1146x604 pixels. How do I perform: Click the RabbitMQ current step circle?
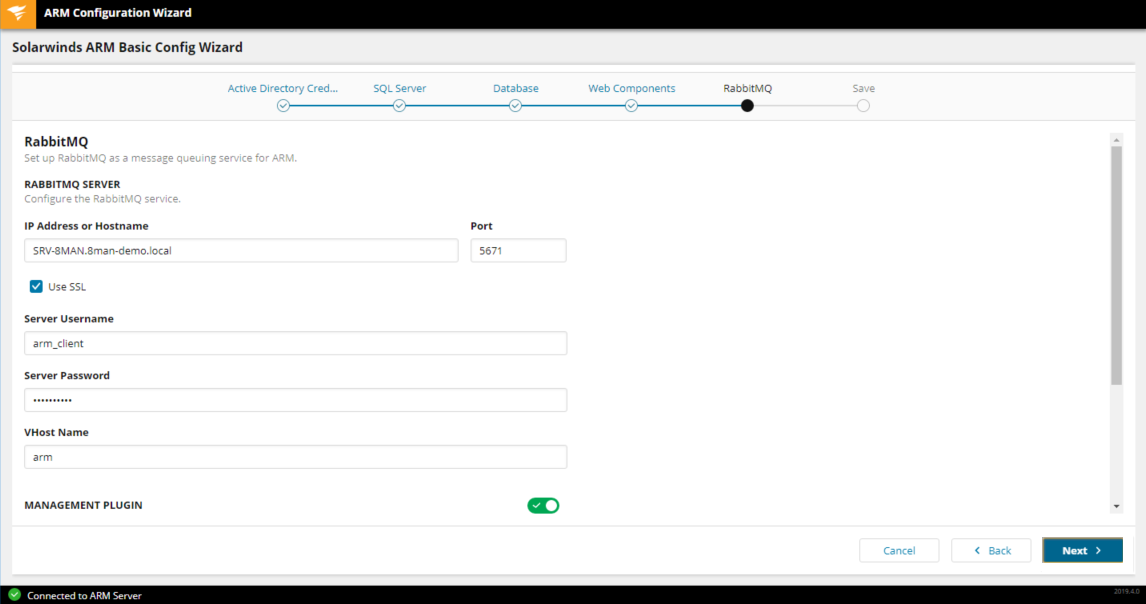[747, 106]
